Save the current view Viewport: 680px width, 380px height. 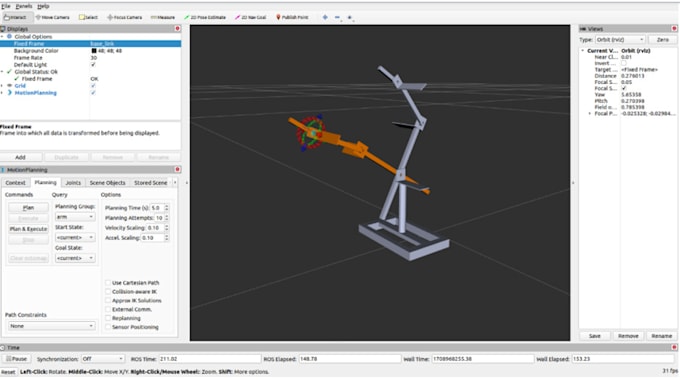(x=595, y=336)
